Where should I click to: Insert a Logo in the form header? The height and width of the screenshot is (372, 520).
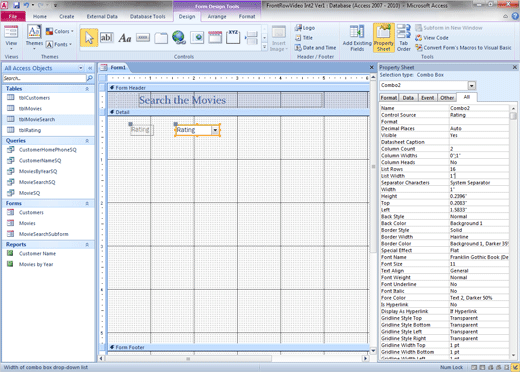(x=305, y=28)
